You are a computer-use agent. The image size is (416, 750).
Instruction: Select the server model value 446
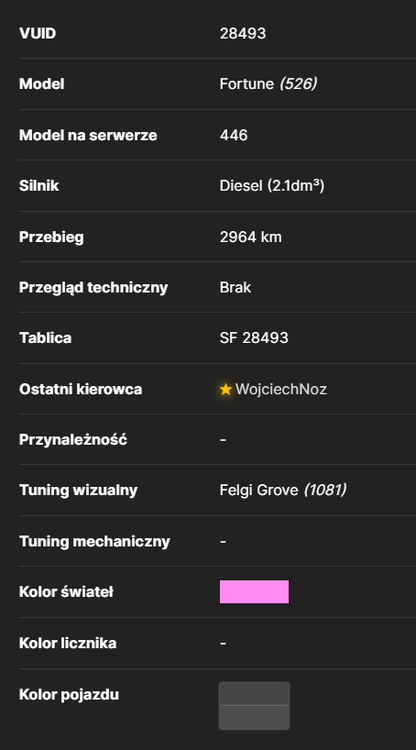[x=234, y=135]
